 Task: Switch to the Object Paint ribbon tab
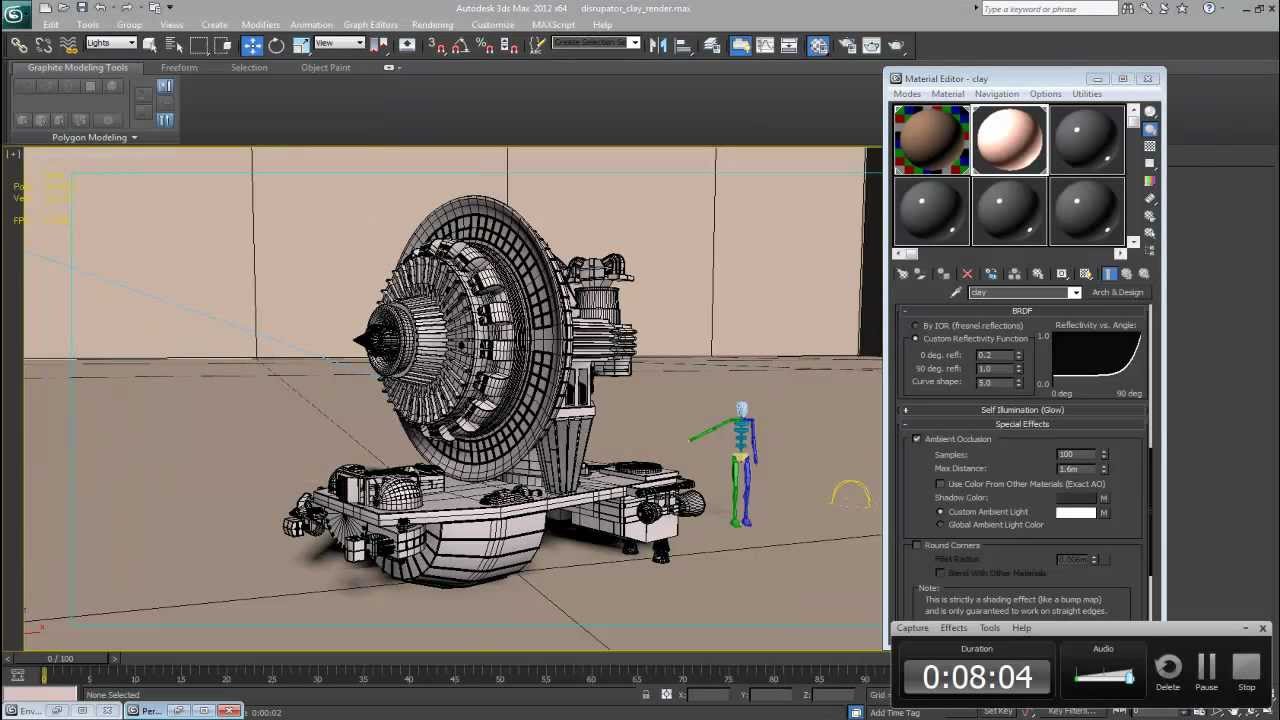(326, 68)
